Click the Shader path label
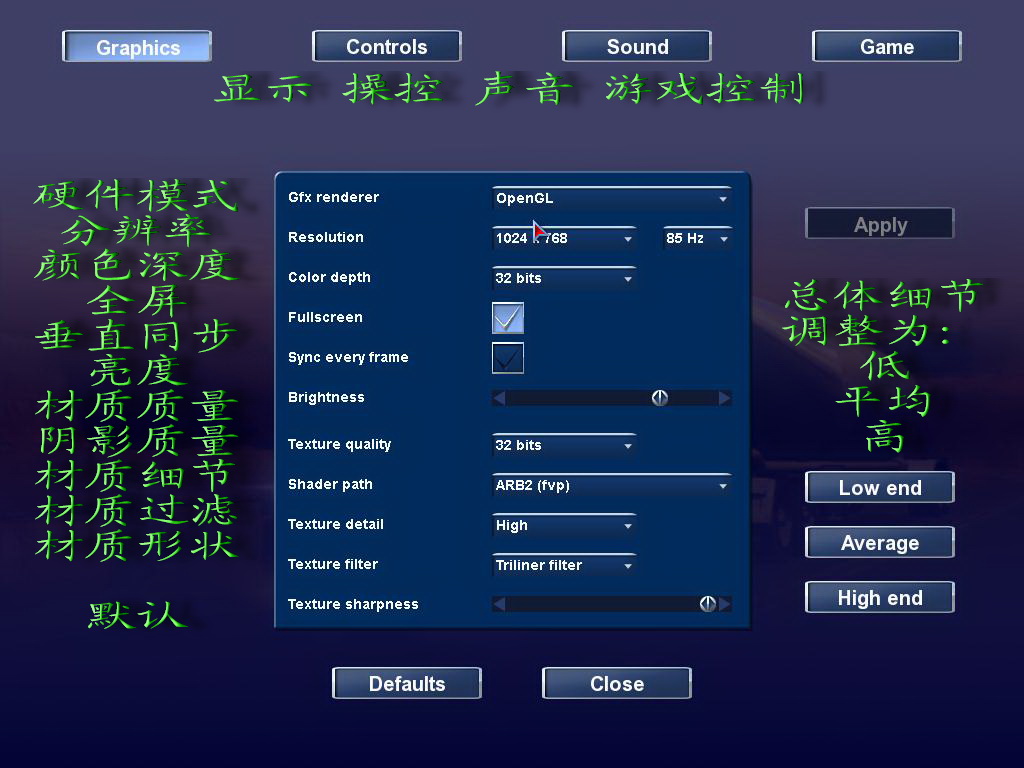 pyautogui.click(x=330, y=485)
